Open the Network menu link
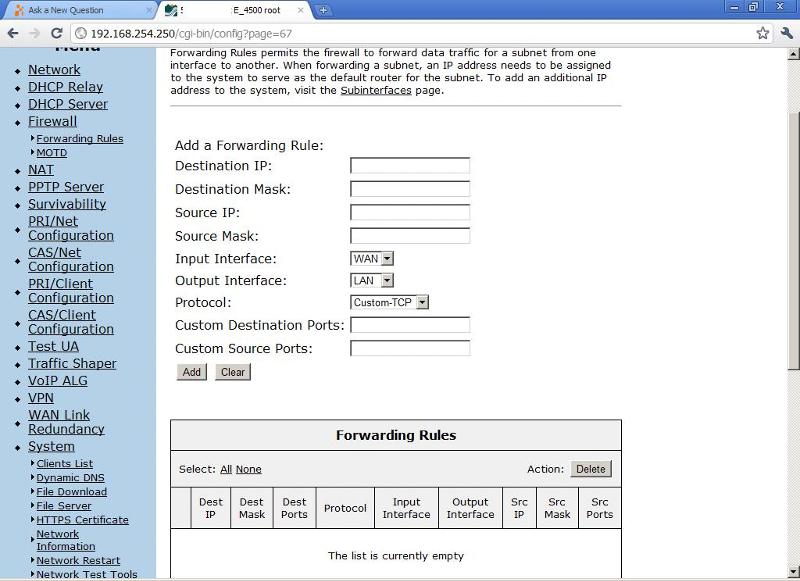The width and height of the screenshot is (800, 581). pos(54,69)
